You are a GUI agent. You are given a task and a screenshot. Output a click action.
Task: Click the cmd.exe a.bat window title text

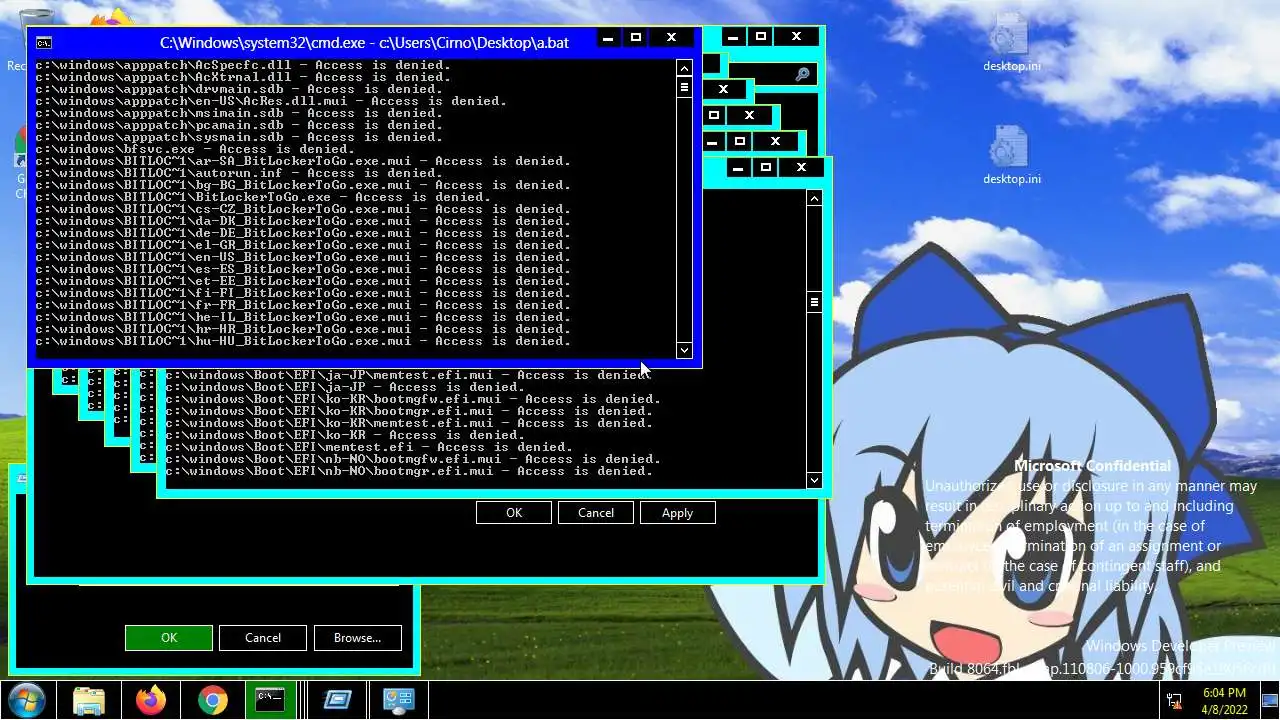click(x=364, y=43)
